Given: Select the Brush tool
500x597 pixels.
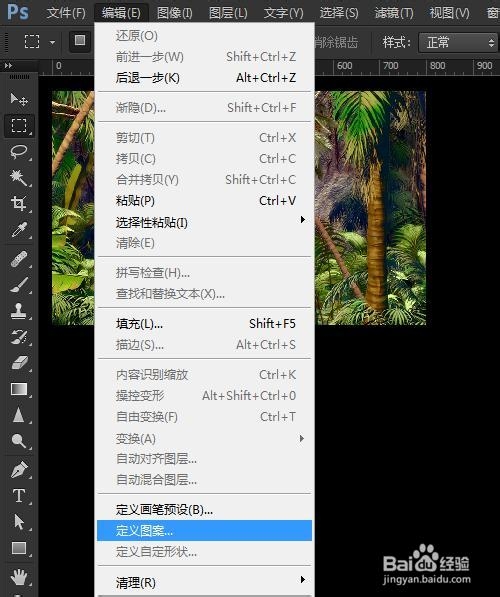Looking at the screenshot, I should [x=19, y=285].
